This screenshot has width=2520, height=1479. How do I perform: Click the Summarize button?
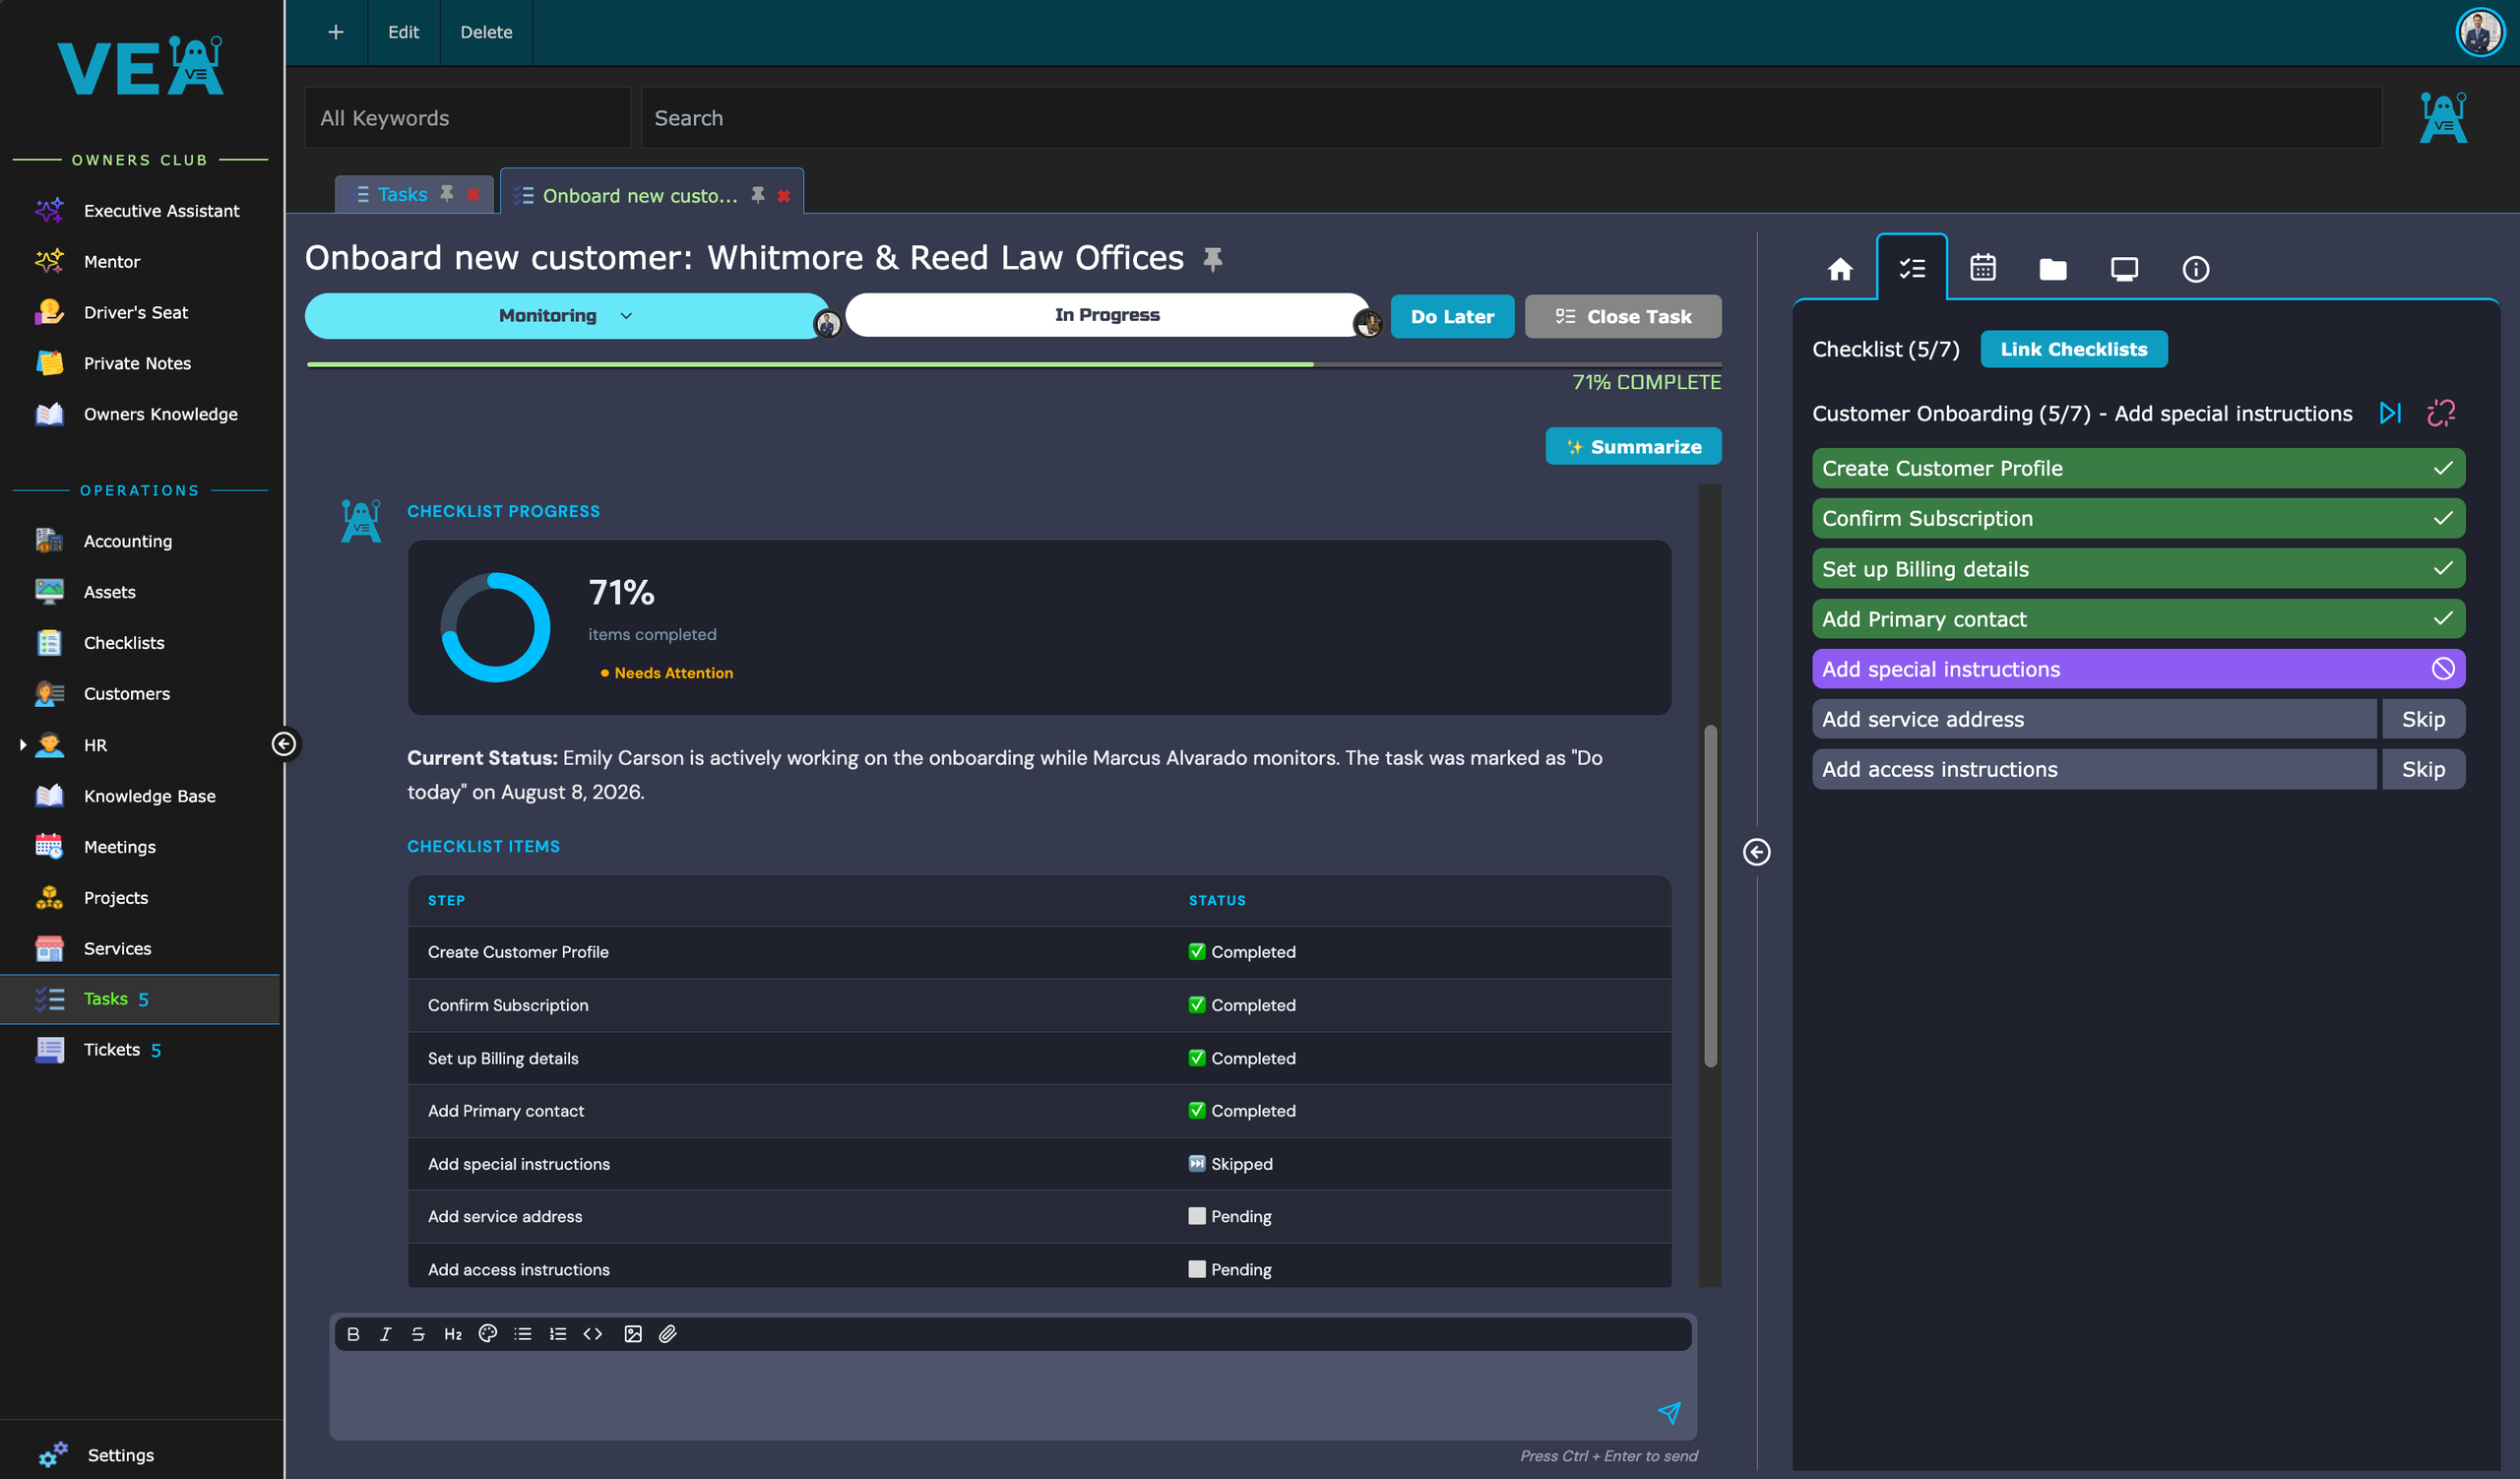click(x=1633, y=446)
